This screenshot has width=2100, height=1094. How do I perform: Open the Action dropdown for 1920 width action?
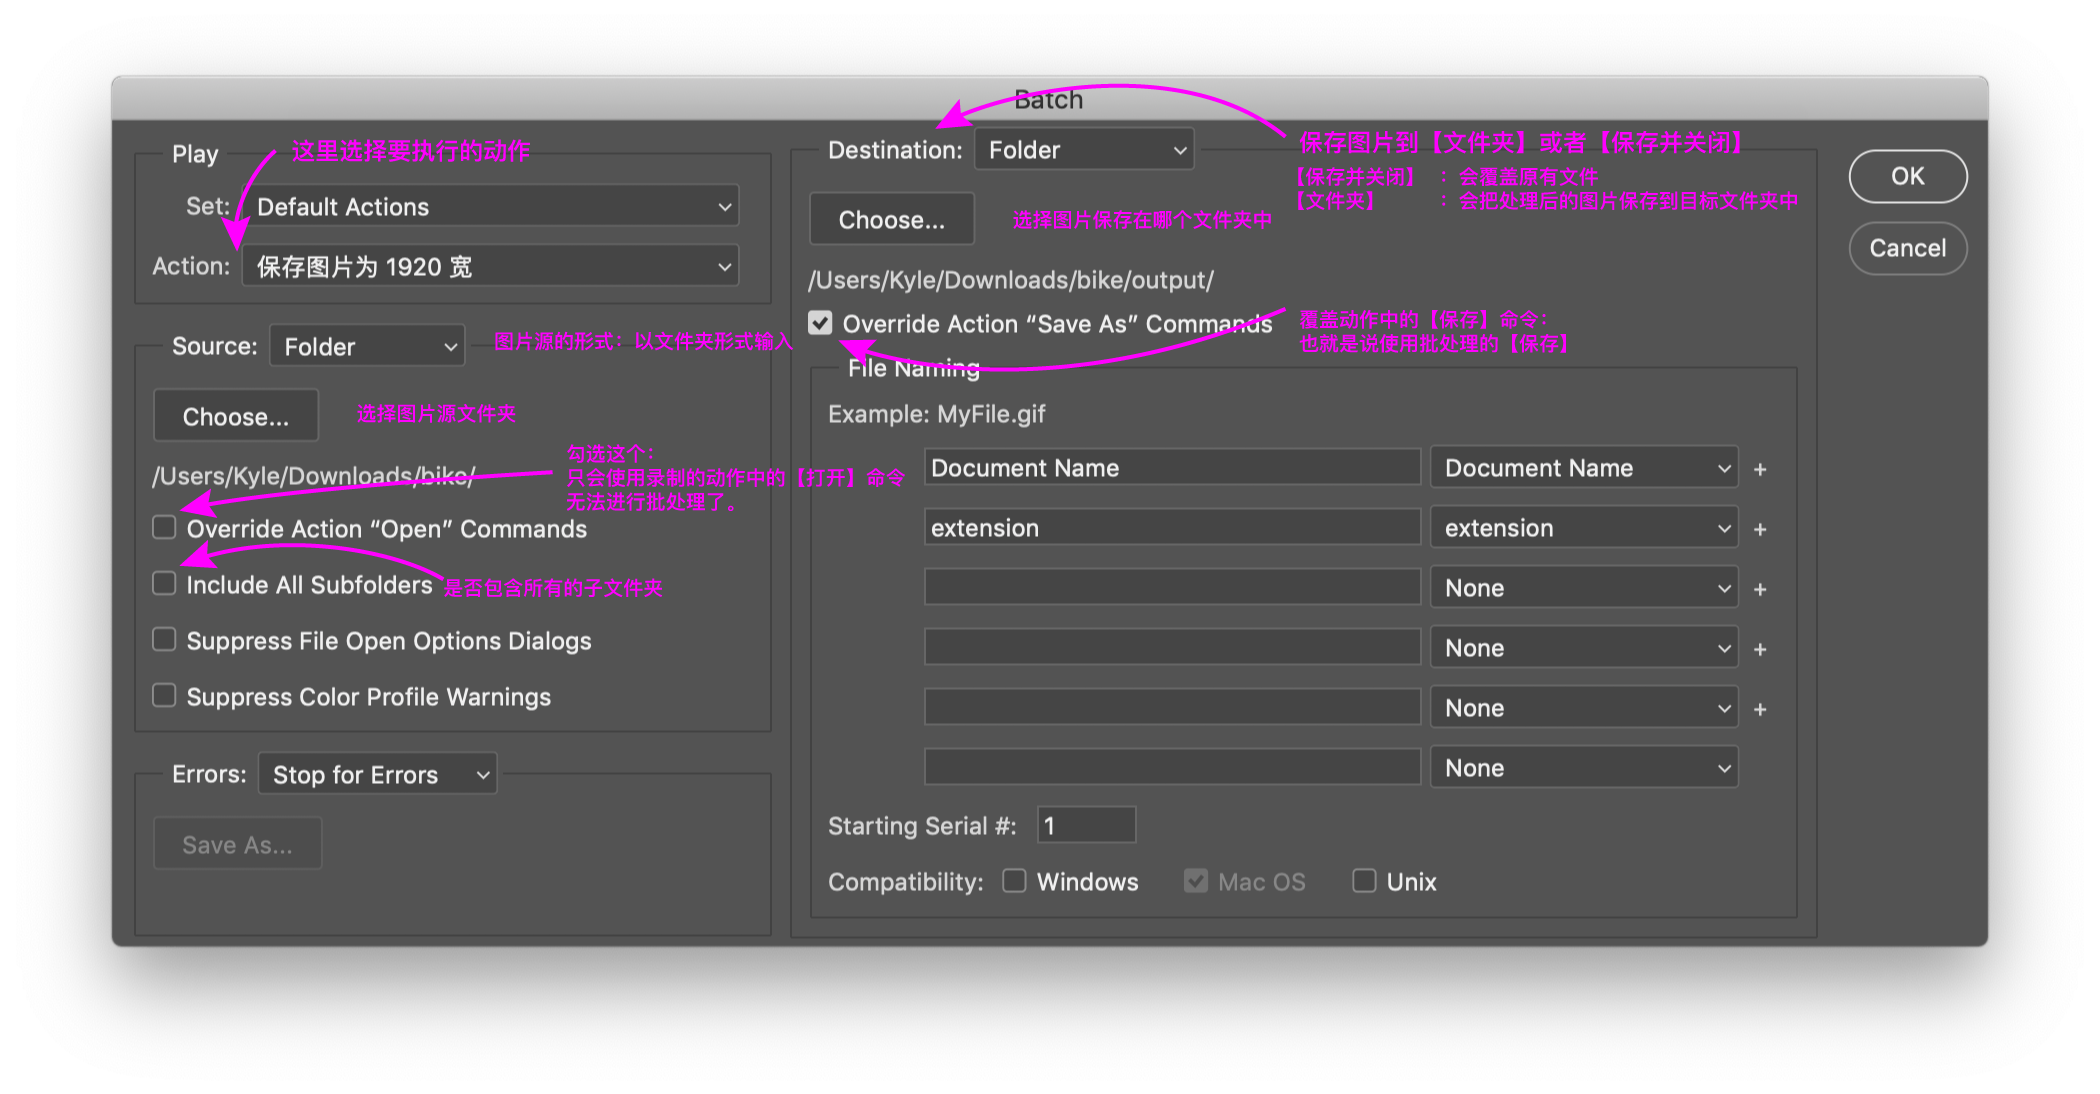[x=489, y=265]
